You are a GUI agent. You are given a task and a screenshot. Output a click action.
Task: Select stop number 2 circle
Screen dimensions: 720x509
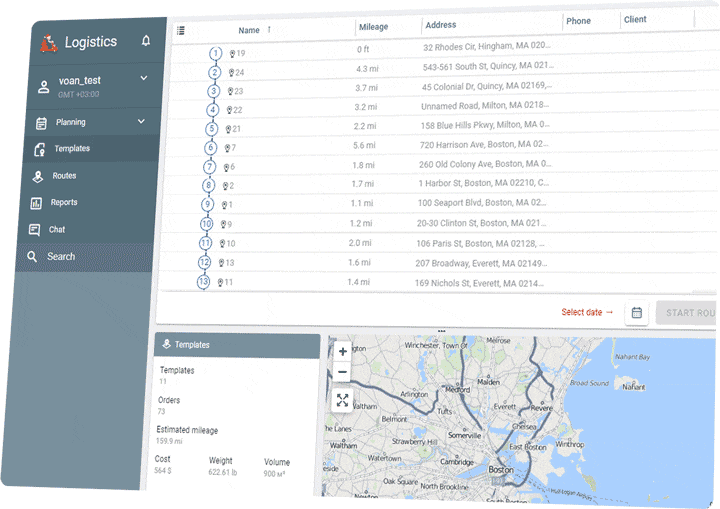tap(214, 73)
